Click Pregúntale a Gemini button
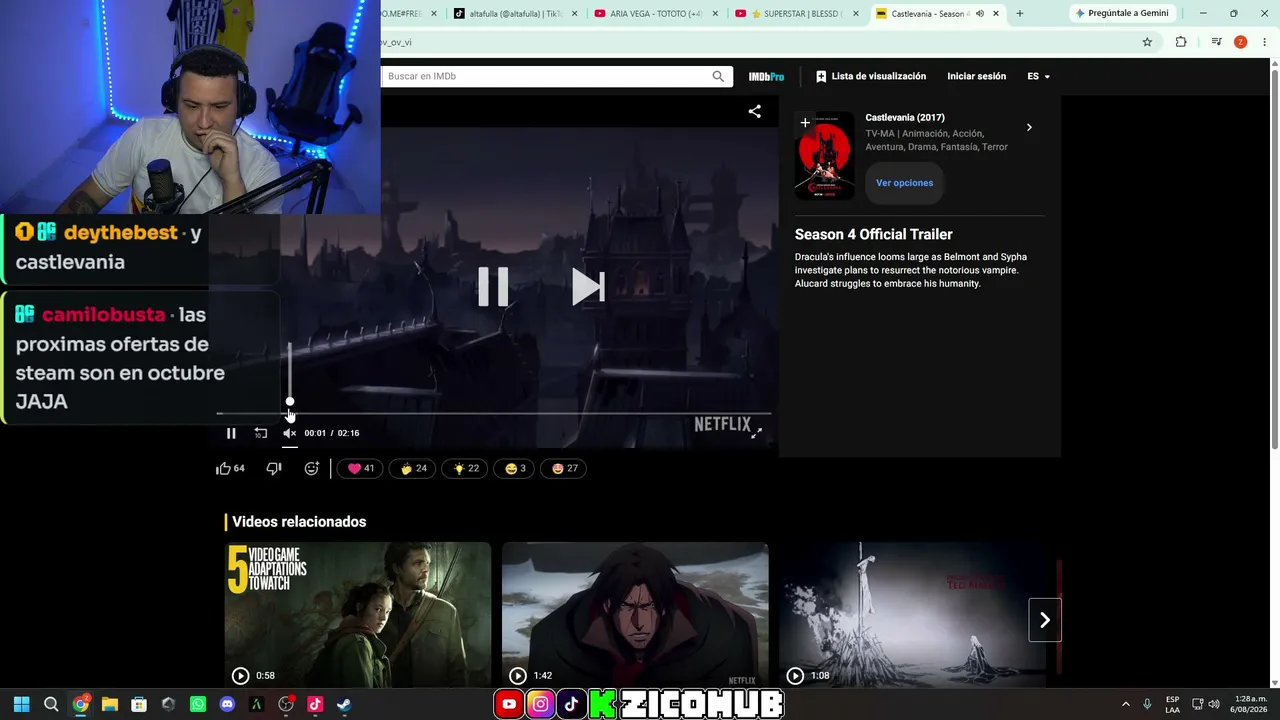Image resolution: width=1280 pixels, height=720 pixels. 1122,13
